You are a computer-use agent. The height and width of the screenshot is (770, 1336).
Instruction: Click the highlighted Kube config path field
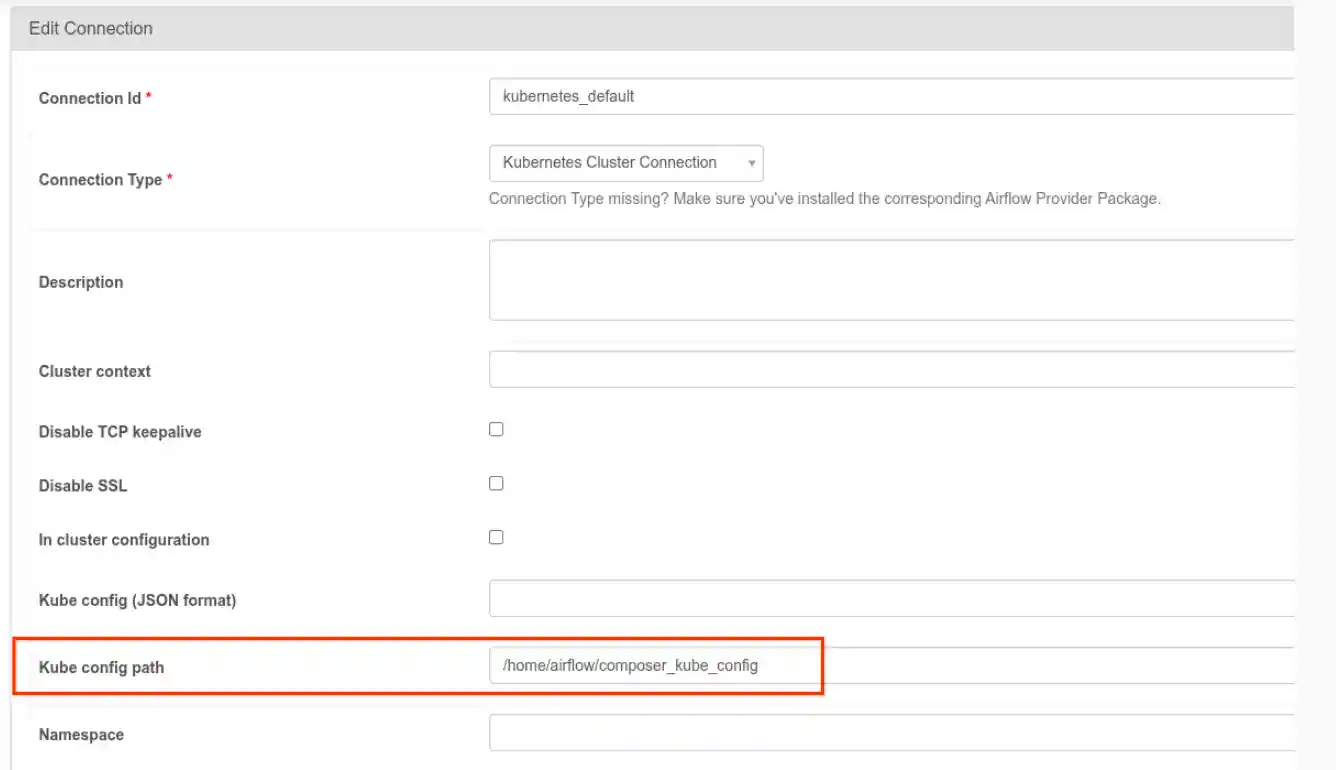655,664
